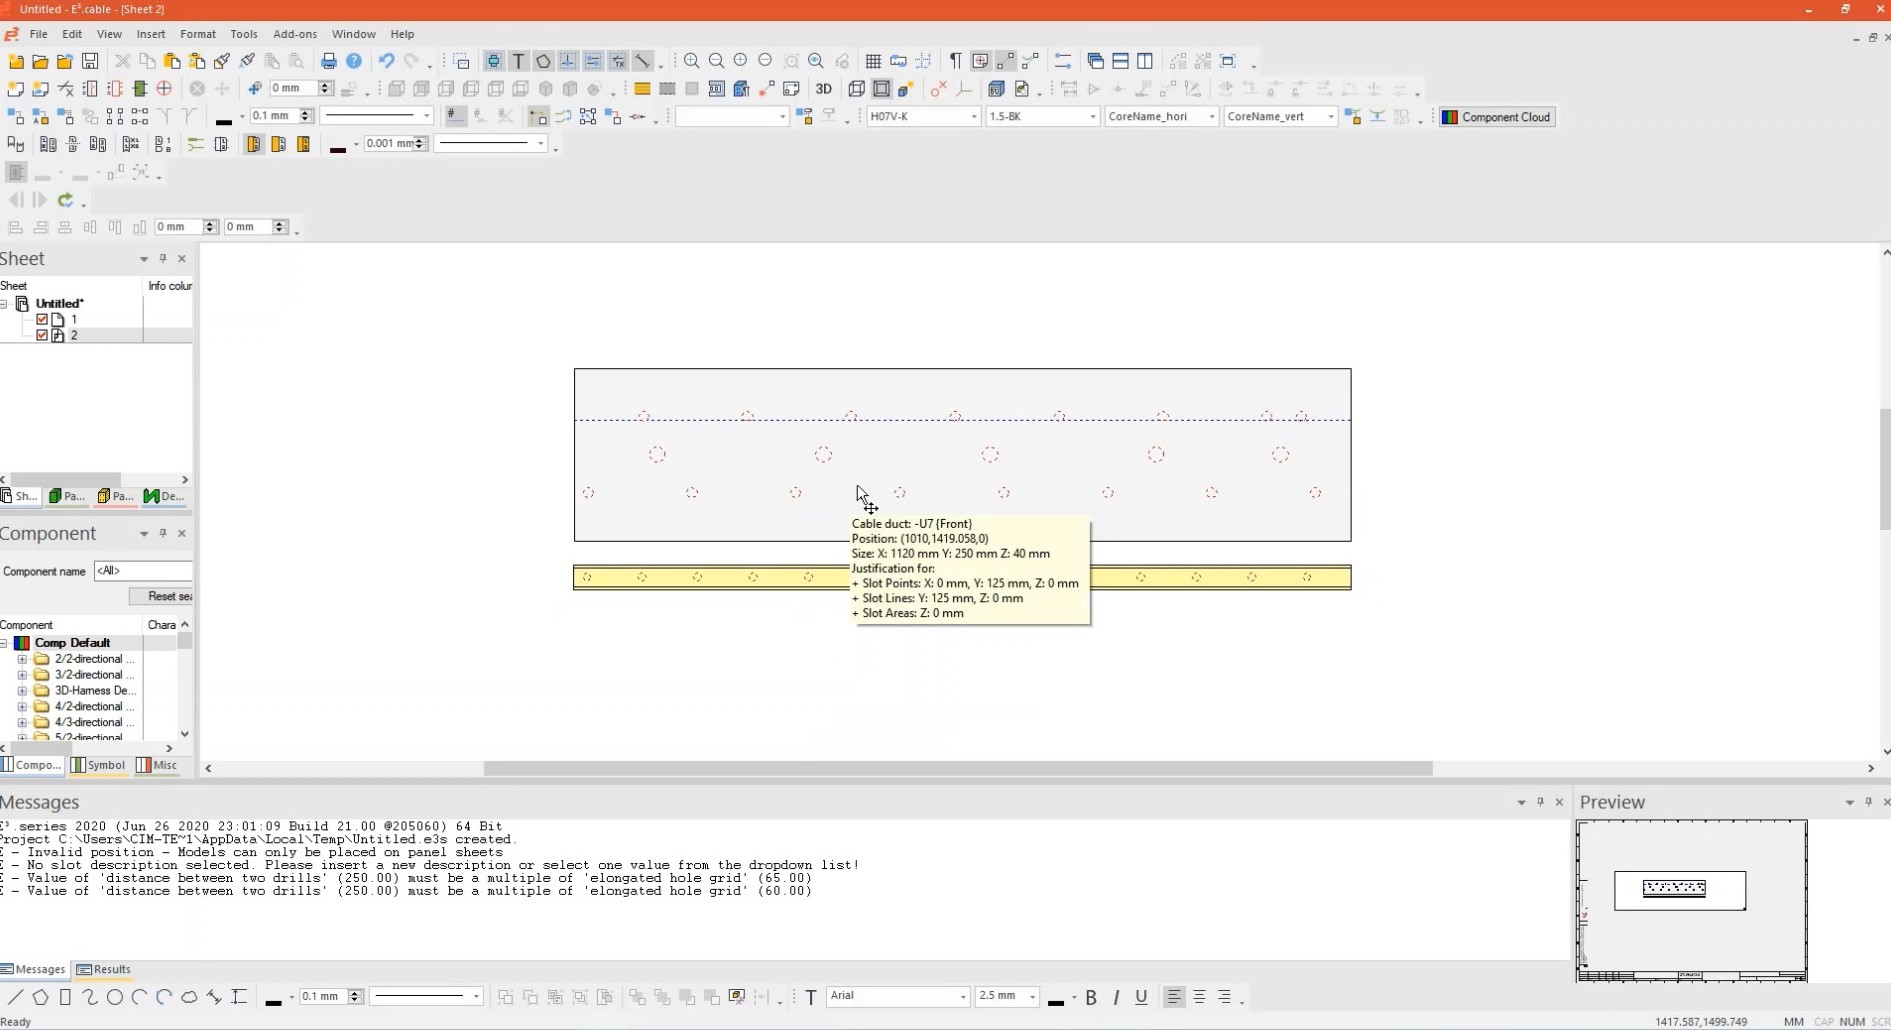
Task: Zoom out with minus magnifier icon
Action: click(716, 61)
